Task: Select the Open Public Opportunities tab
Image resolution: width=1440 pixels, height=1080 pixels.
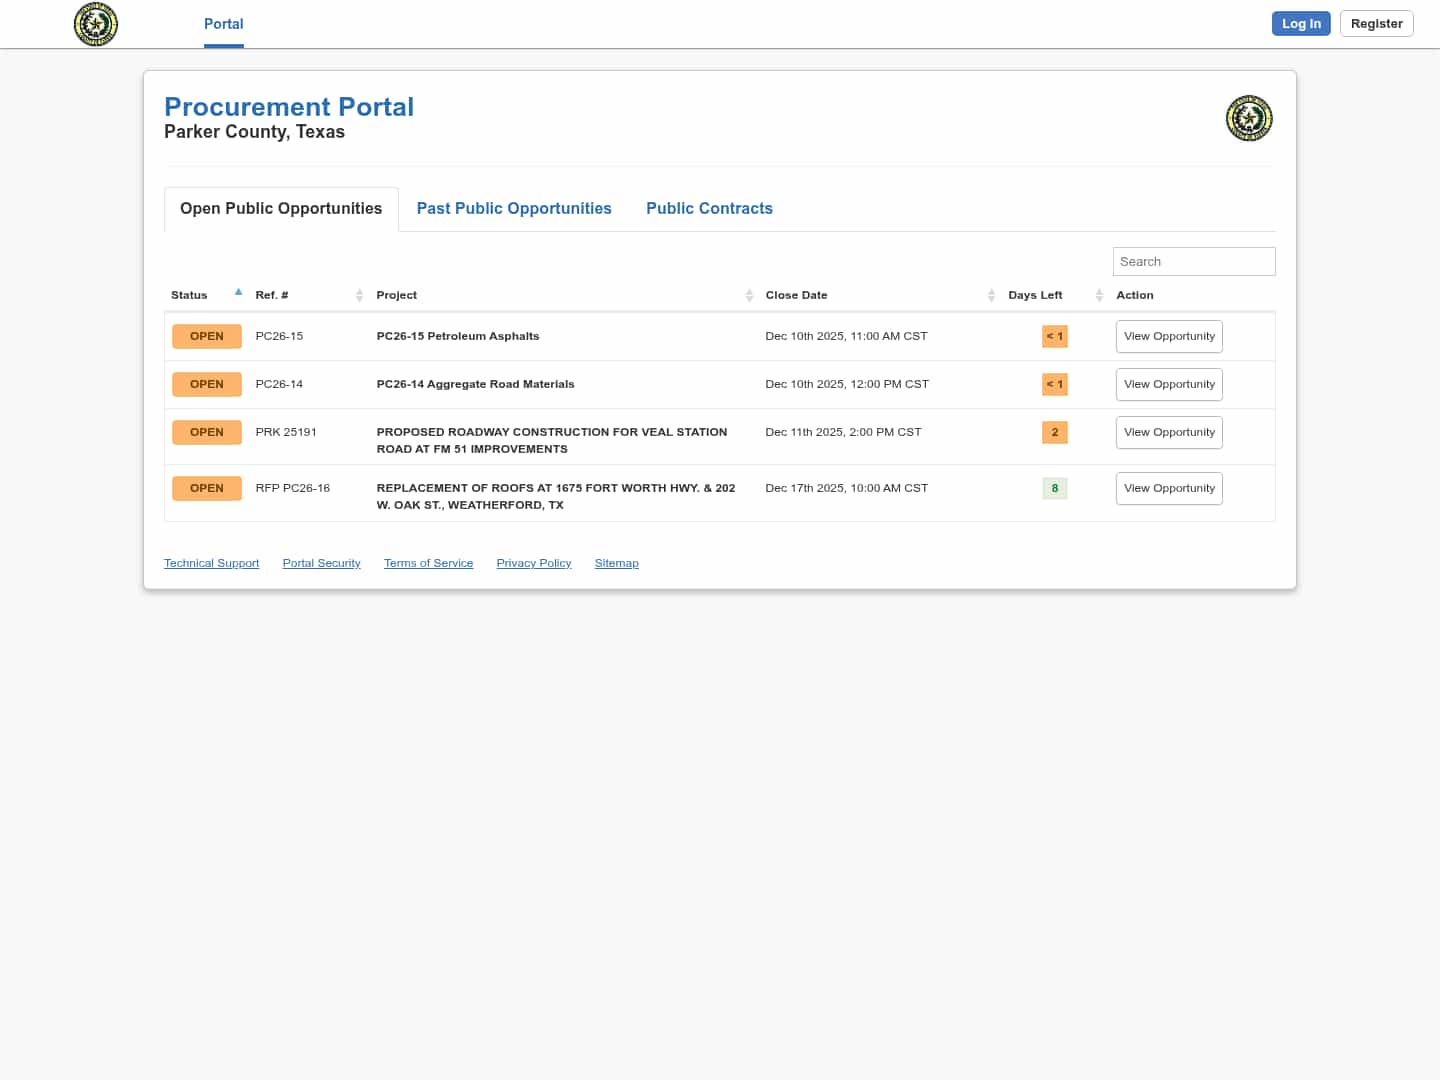Action: click(281, 208)
